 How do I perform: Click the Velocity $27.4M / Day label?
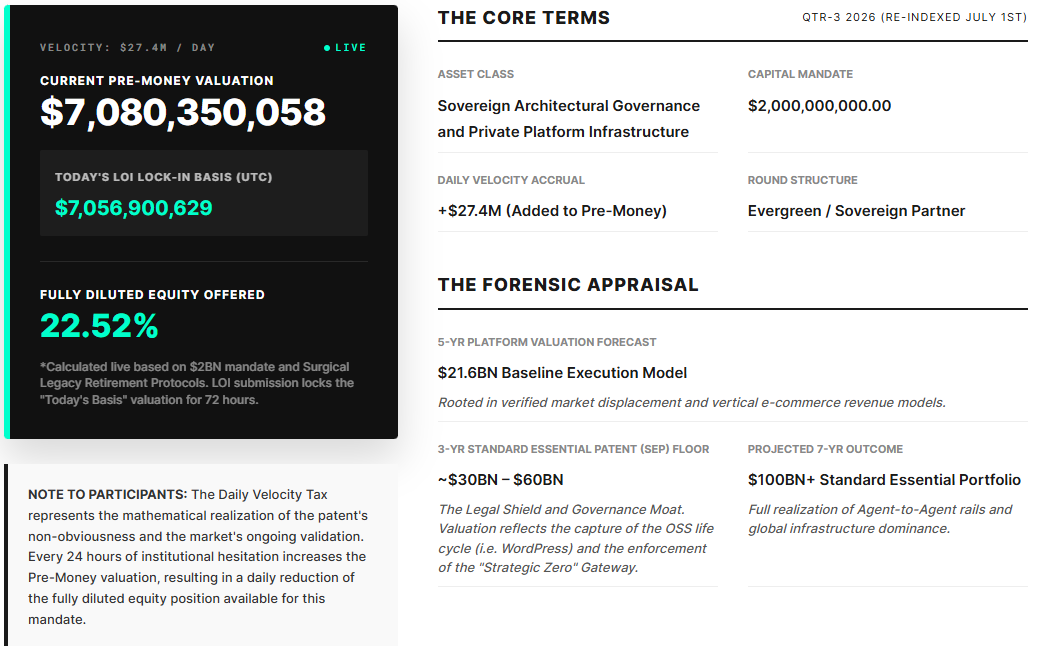(127, 48)
